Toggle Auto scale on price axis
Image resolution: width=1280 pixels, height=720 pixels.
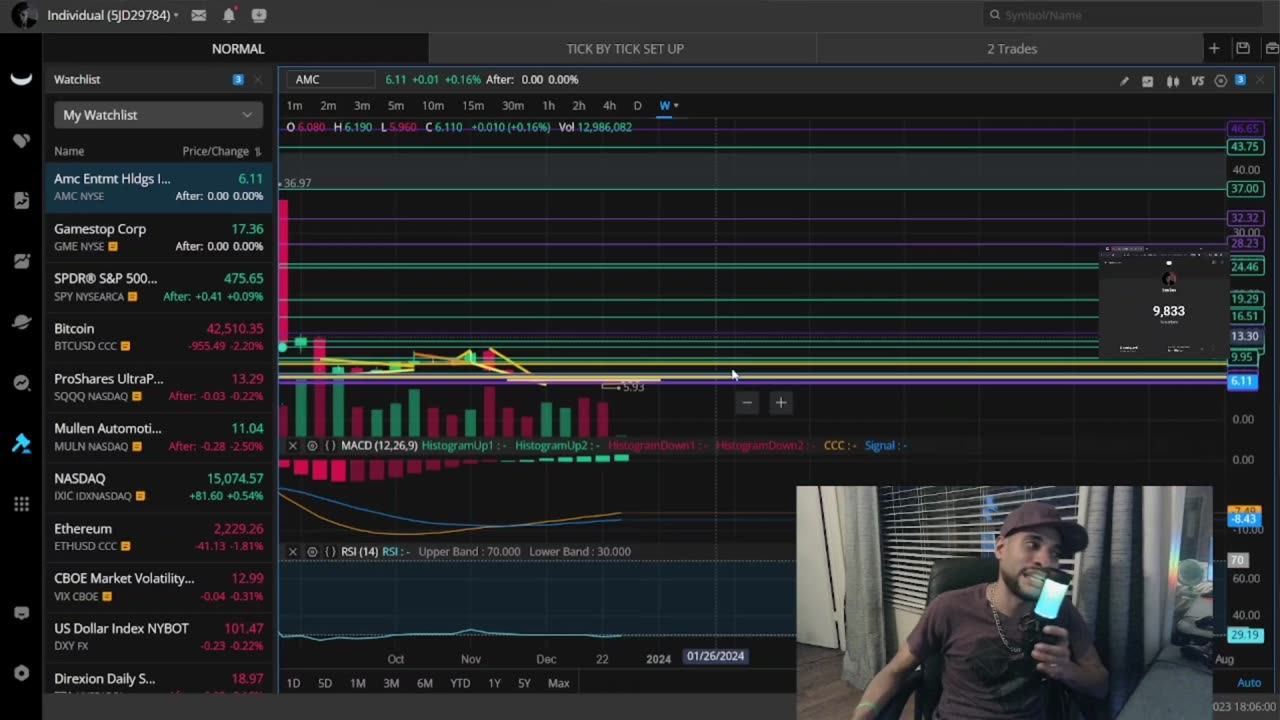pyautogui.click(x=1249, y=683)
